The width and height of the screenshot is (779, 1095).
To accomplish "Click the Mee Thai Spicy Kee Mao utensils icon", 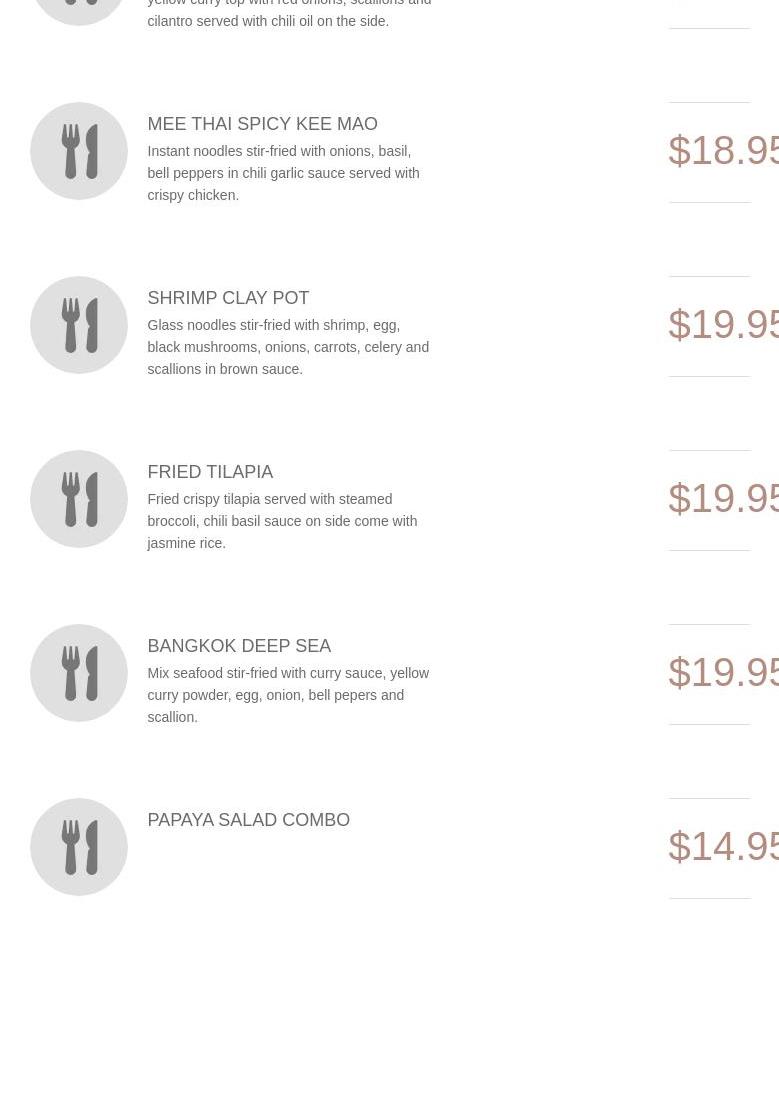I will (x=79, y=151).
